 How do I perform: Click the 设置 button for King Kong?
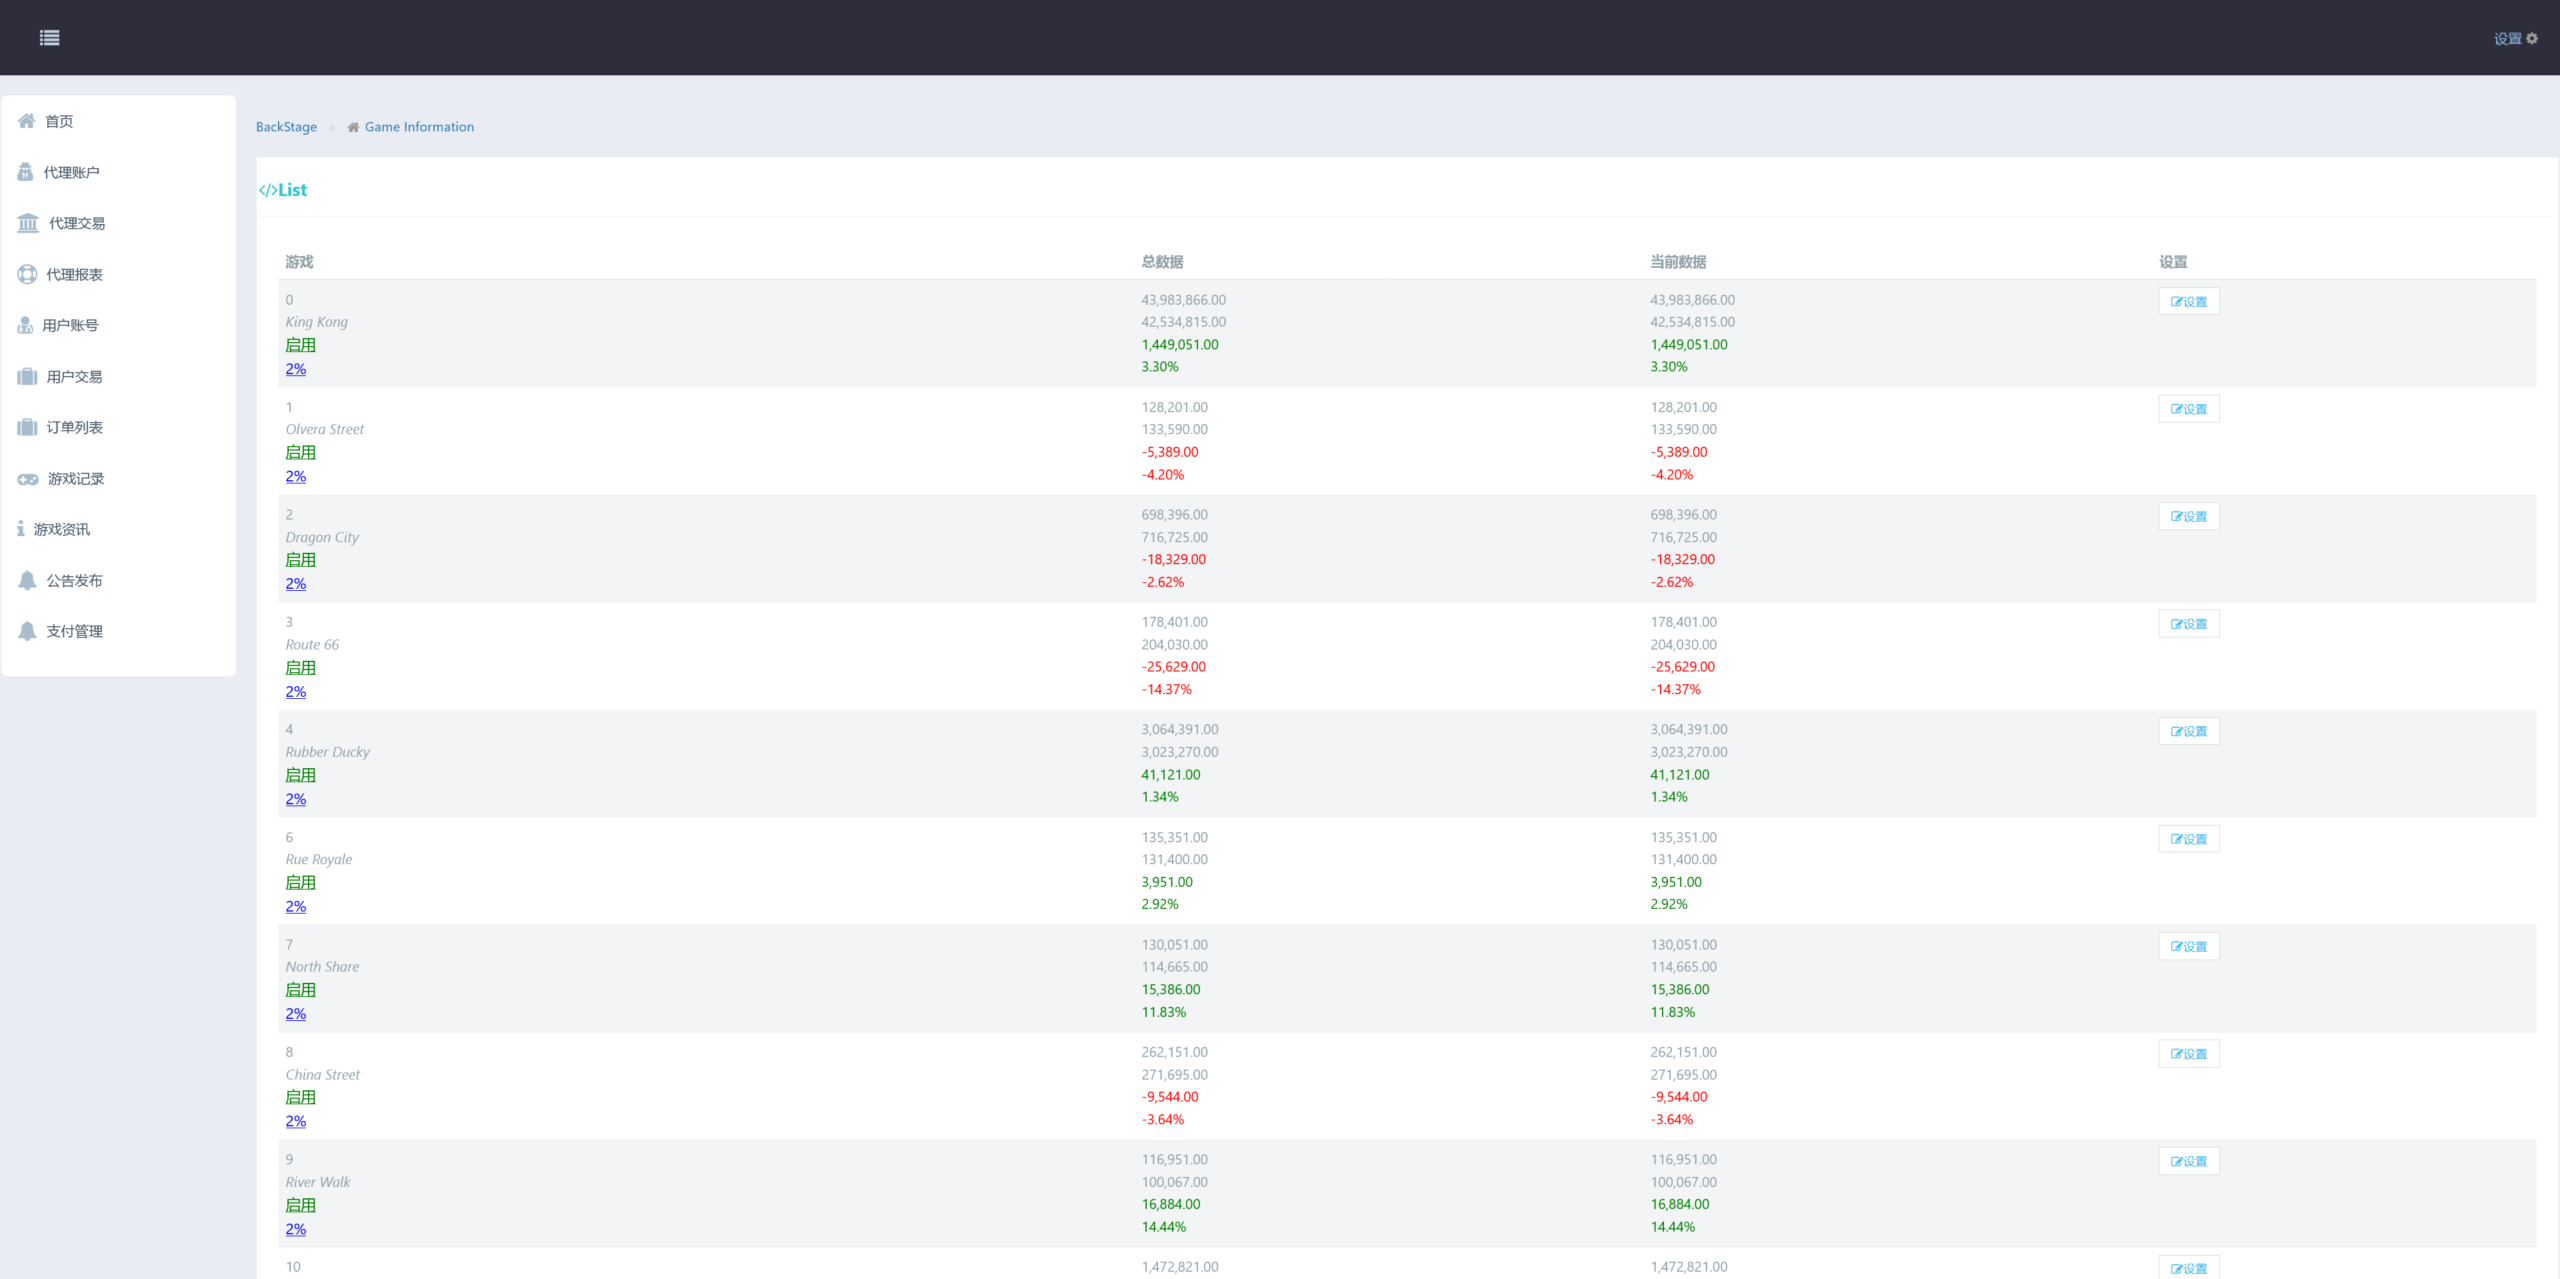click(x=2188, y=301)
